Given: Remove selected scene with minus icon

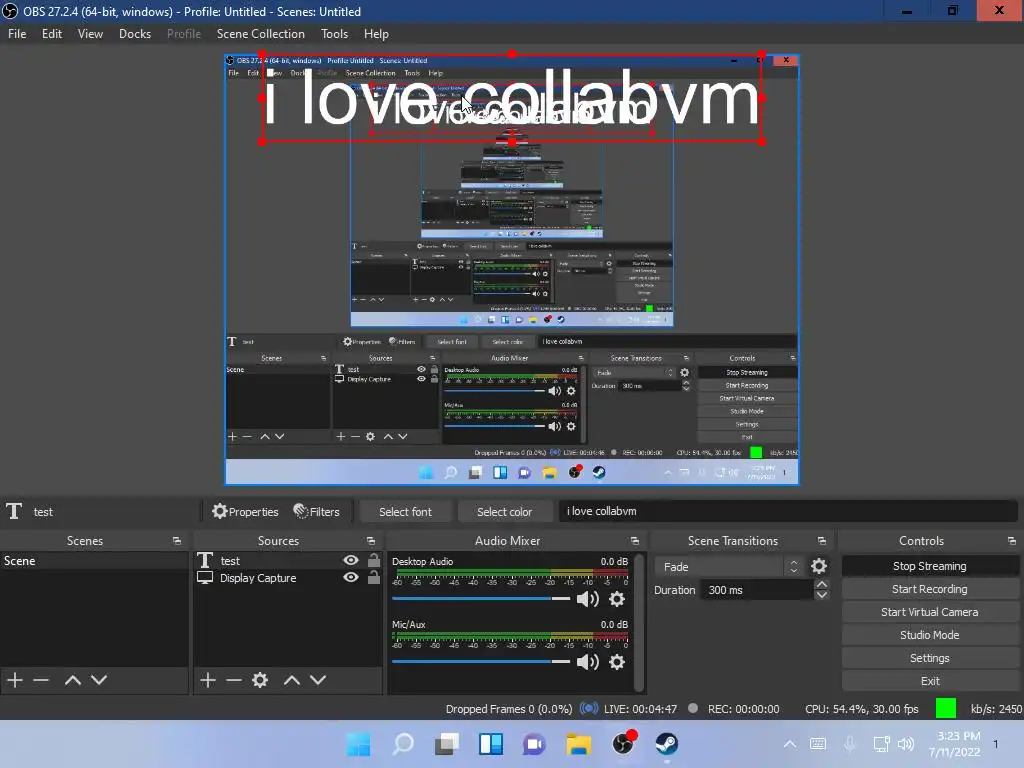Looking at the screenshot, I should [x=40, y=680].
